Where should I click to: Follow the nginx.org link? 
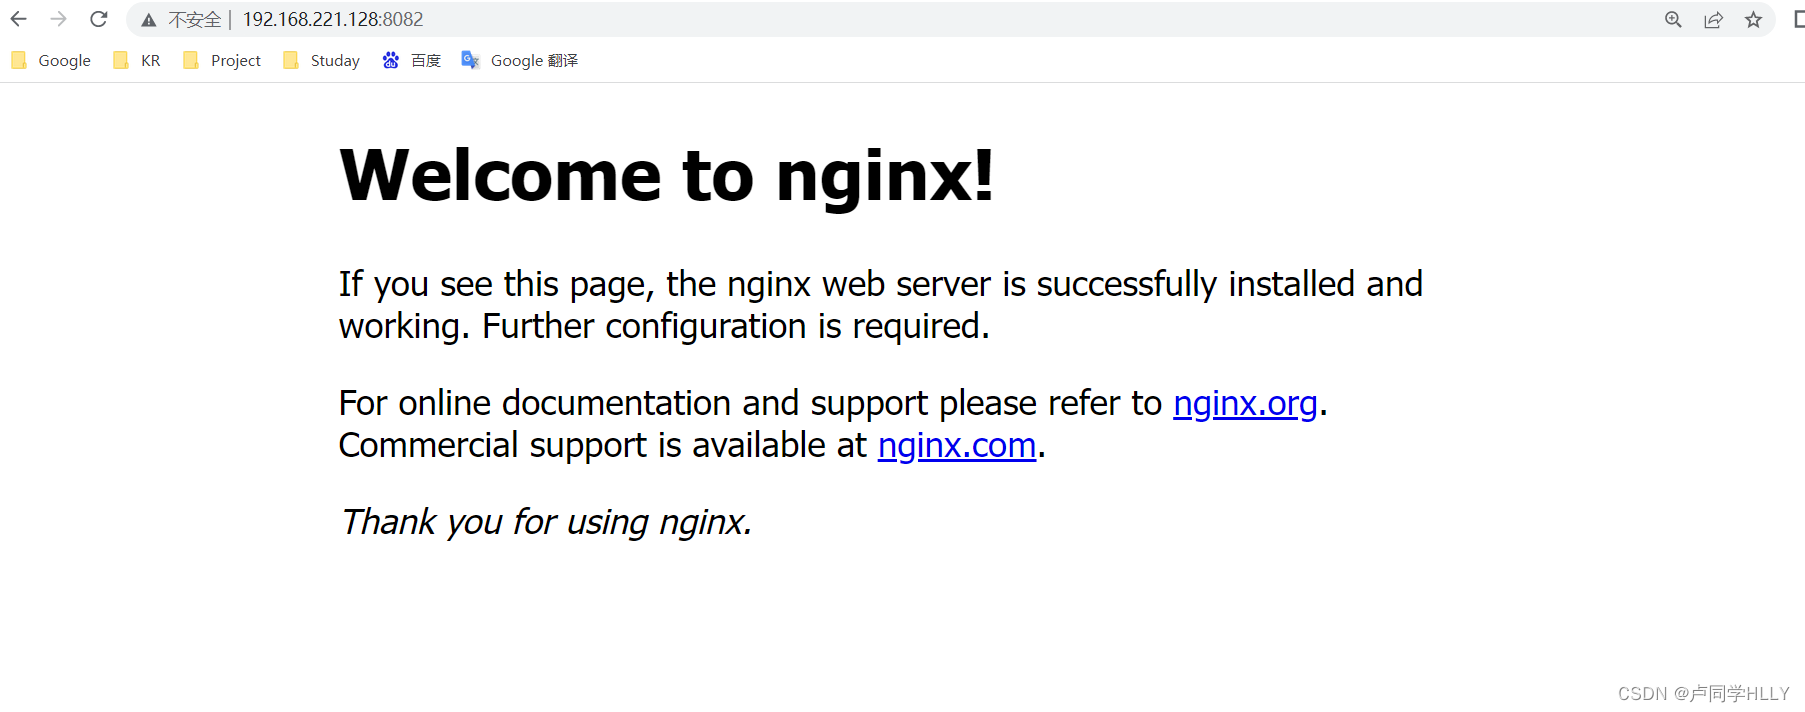tap(1245, 403)
